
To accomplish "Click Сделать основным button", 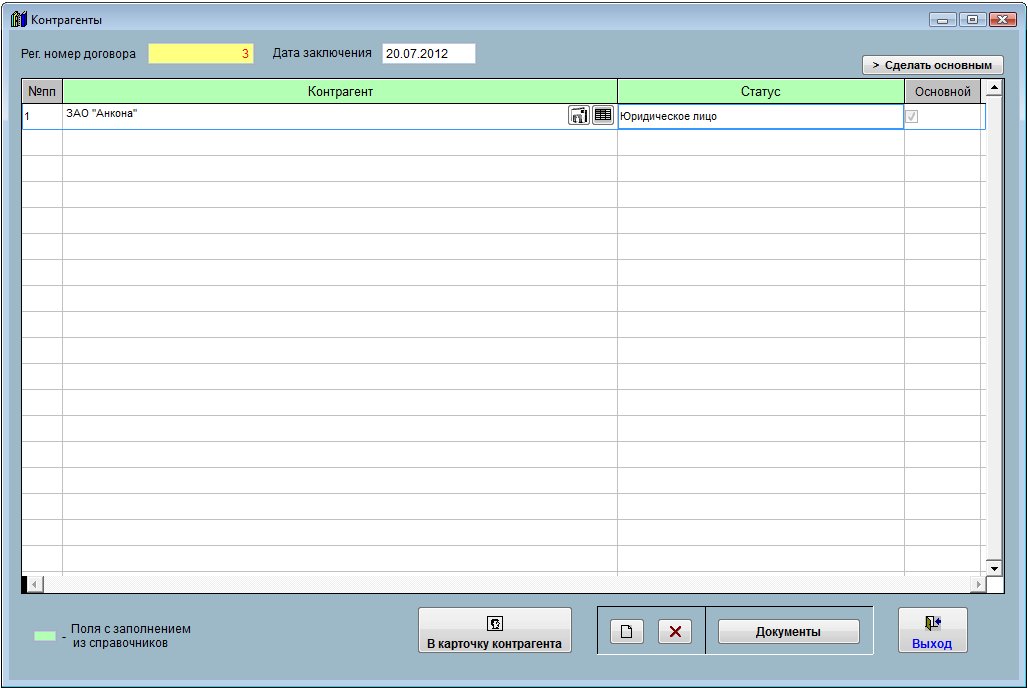I will [932, 65].
